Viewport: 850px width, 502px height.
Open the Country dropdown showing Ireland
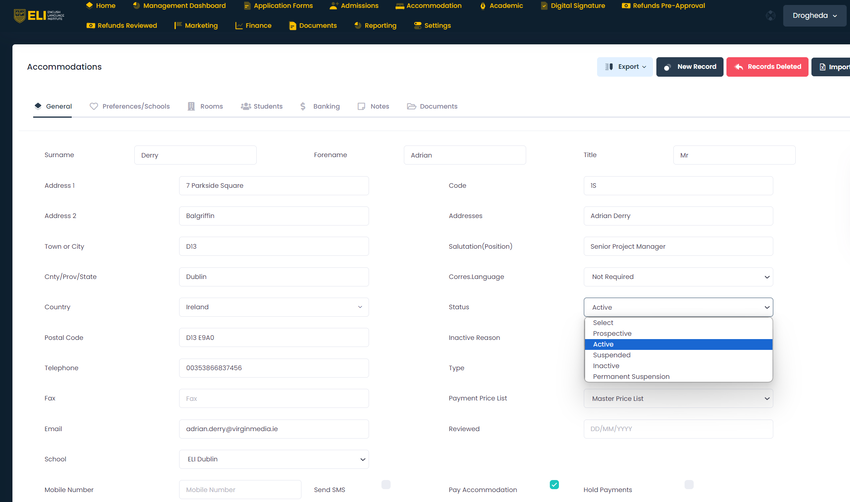(273, 307)
